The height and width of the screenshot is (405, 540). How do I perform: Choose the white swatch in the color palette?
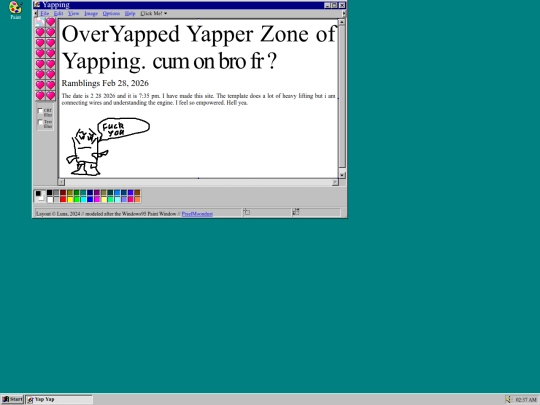point(50,199)
